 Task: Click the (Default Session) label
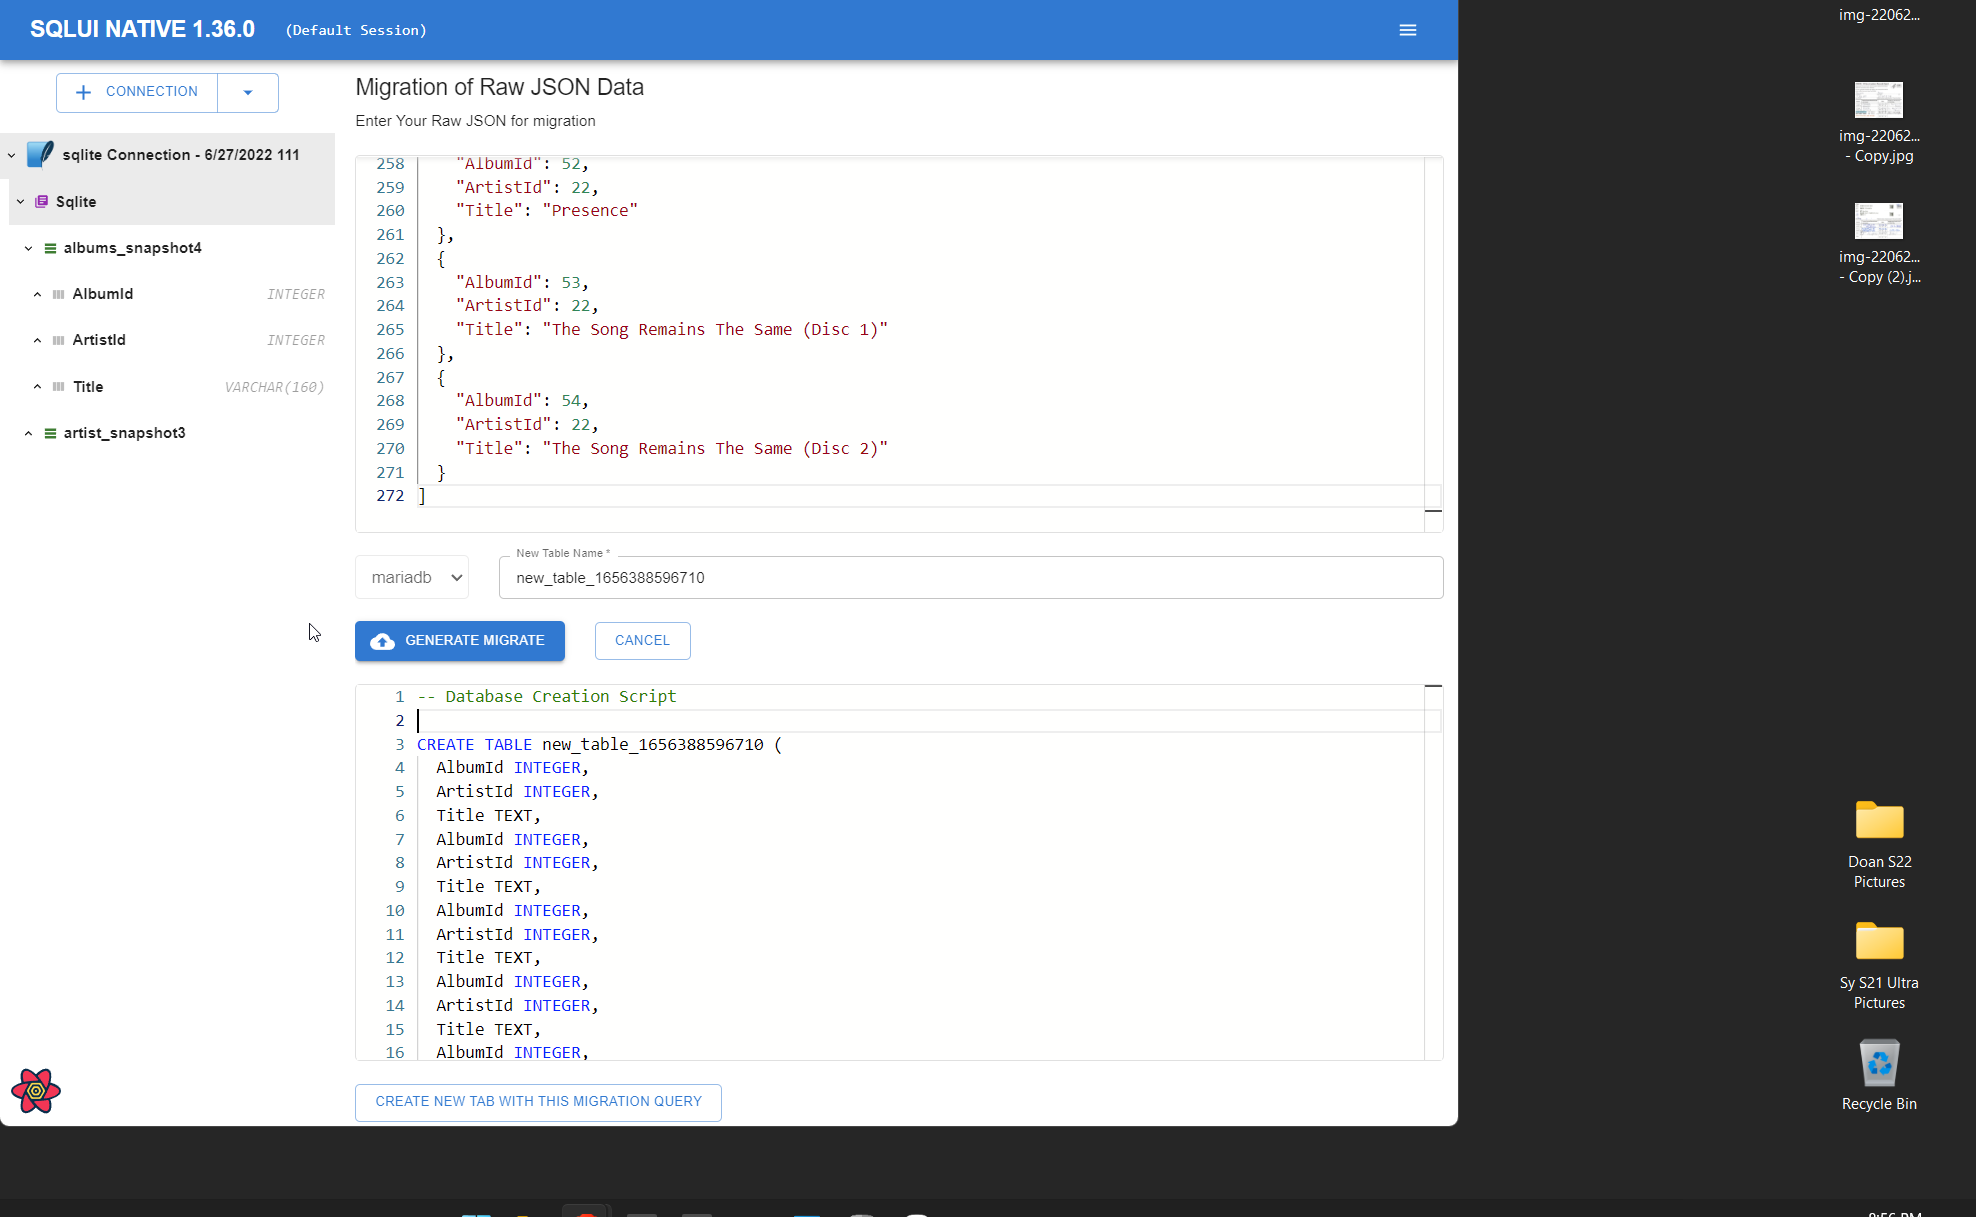click(356, 30)
